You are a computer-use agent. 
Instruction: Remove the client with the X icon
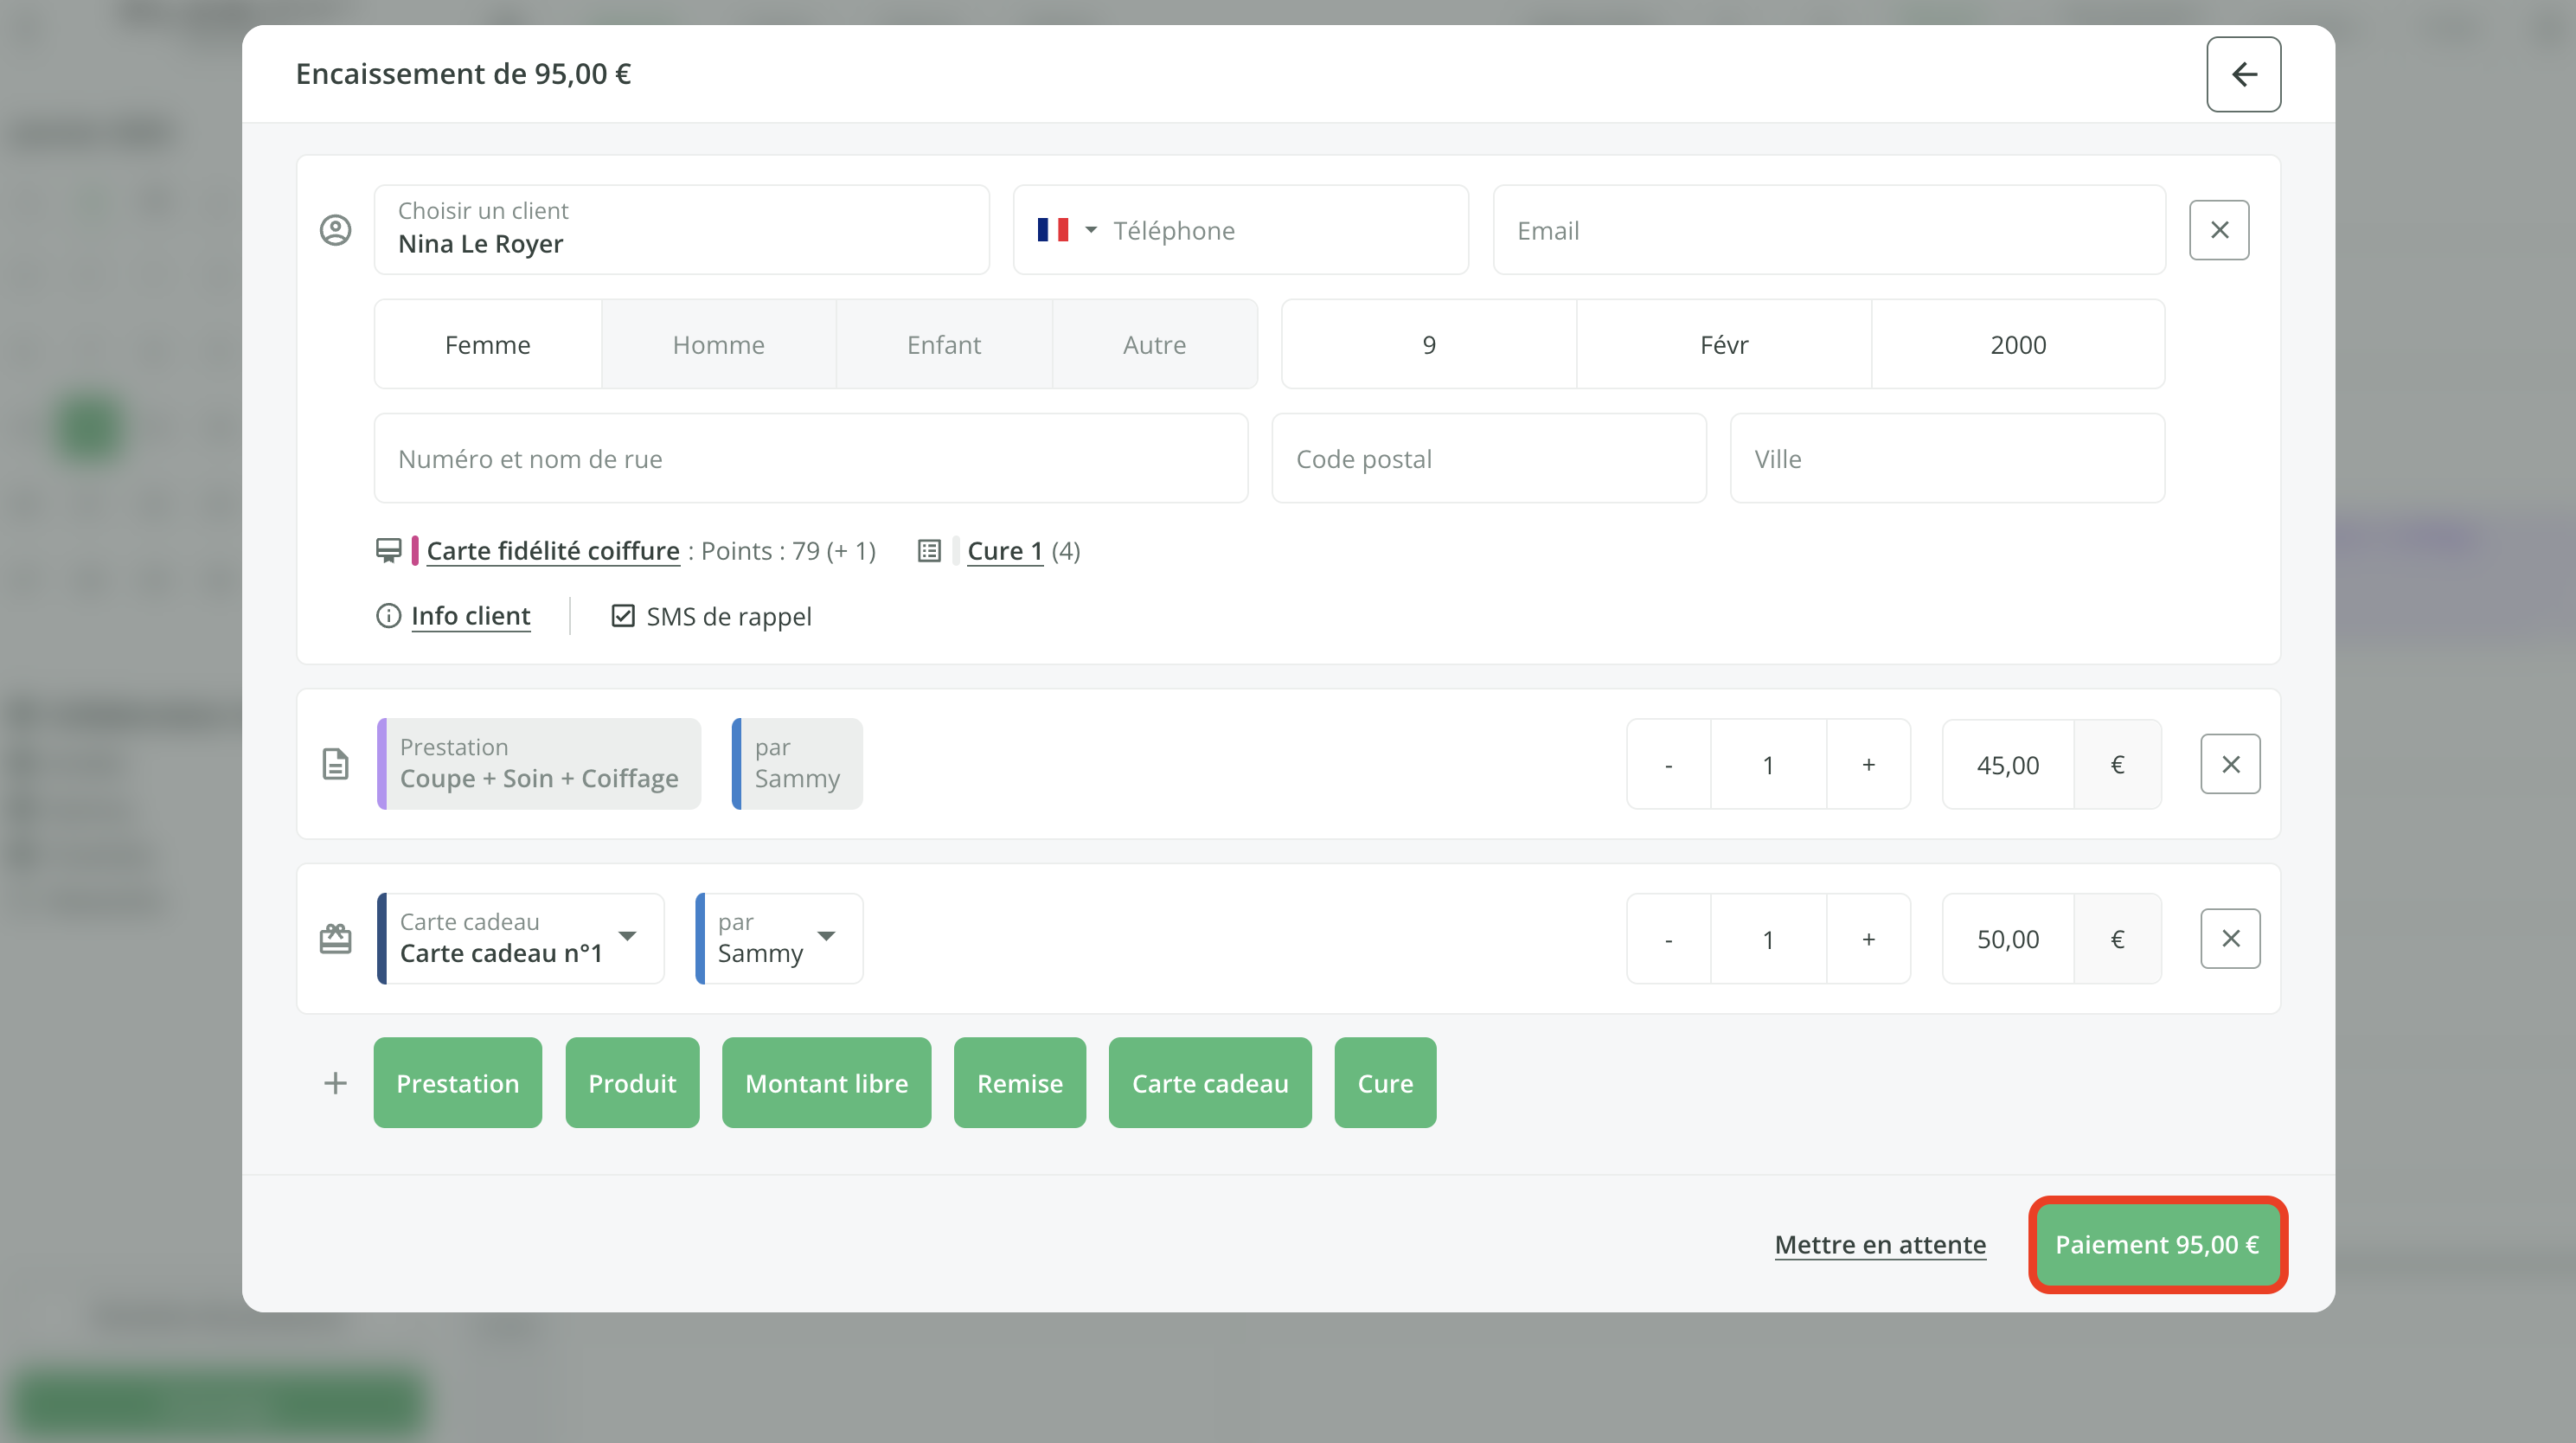click(x=2218, y=230)
